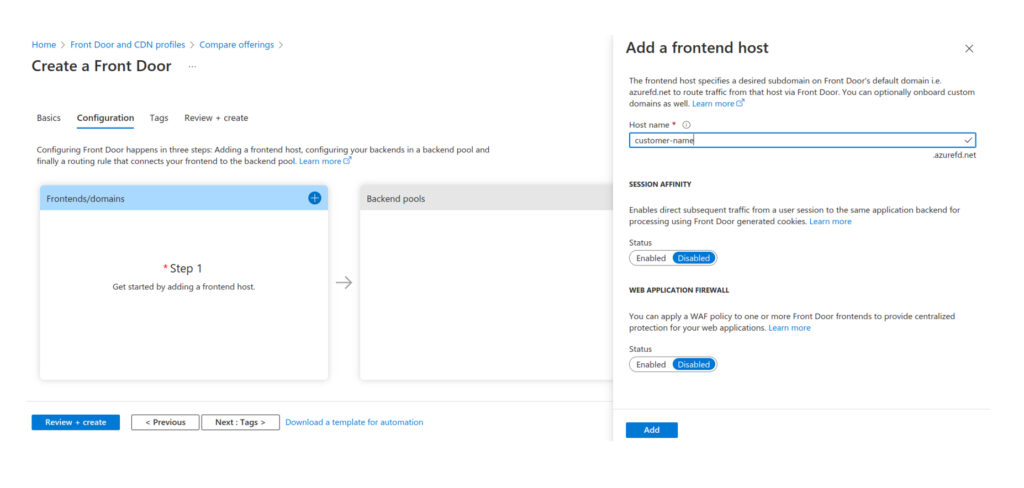Click the 'Get started by adding a frontend host' text
The width and height of the screenshot is (1024, 488).
[x=184, y=287]
